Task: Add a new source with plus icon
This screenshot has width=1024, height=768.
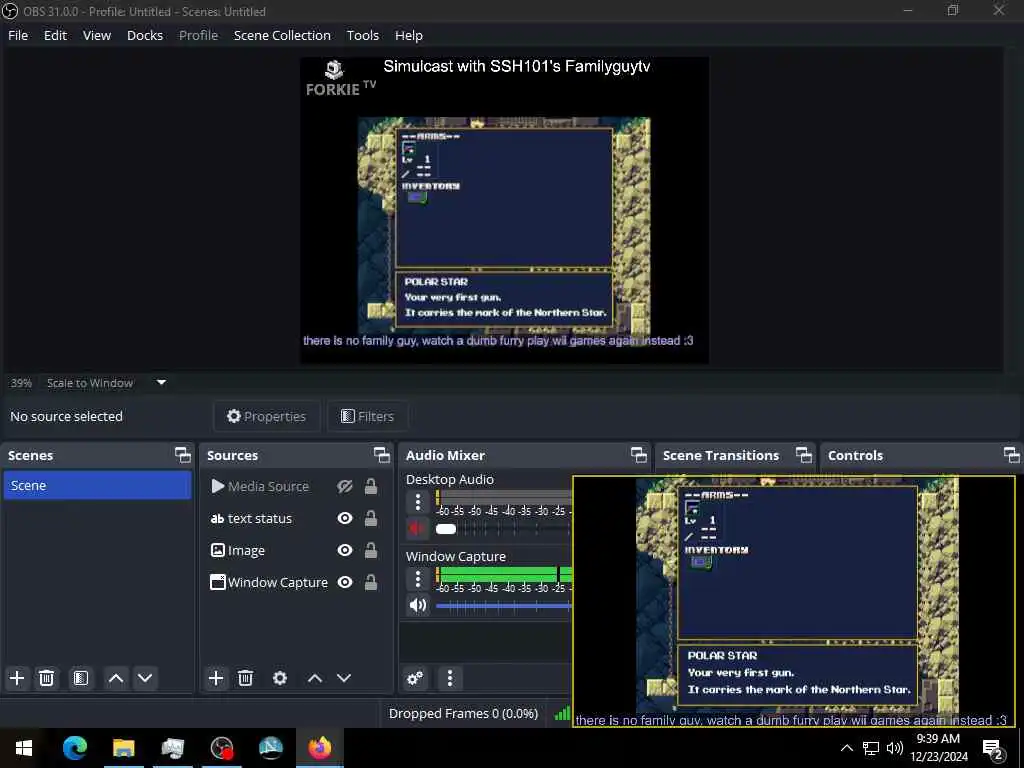Action: pyautogui.click(x=216, y=679)
